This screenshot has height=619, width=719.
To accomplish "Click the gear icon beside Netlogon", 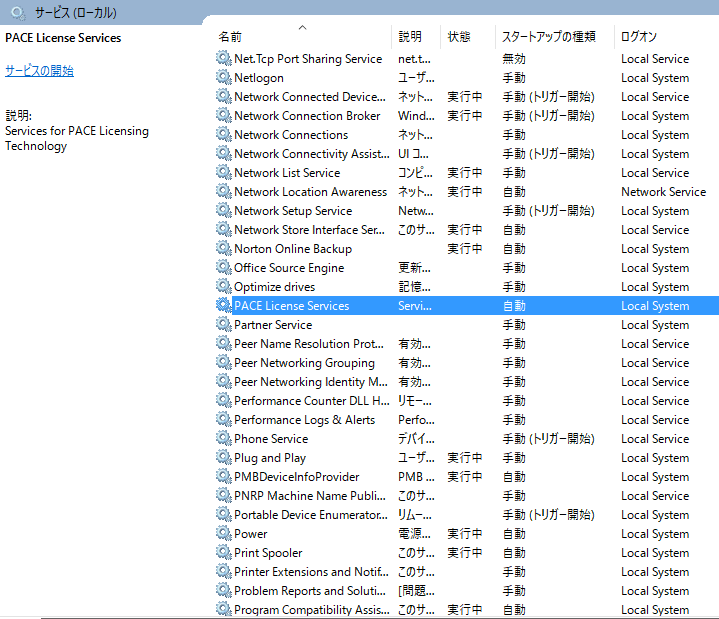I will 223,78.
